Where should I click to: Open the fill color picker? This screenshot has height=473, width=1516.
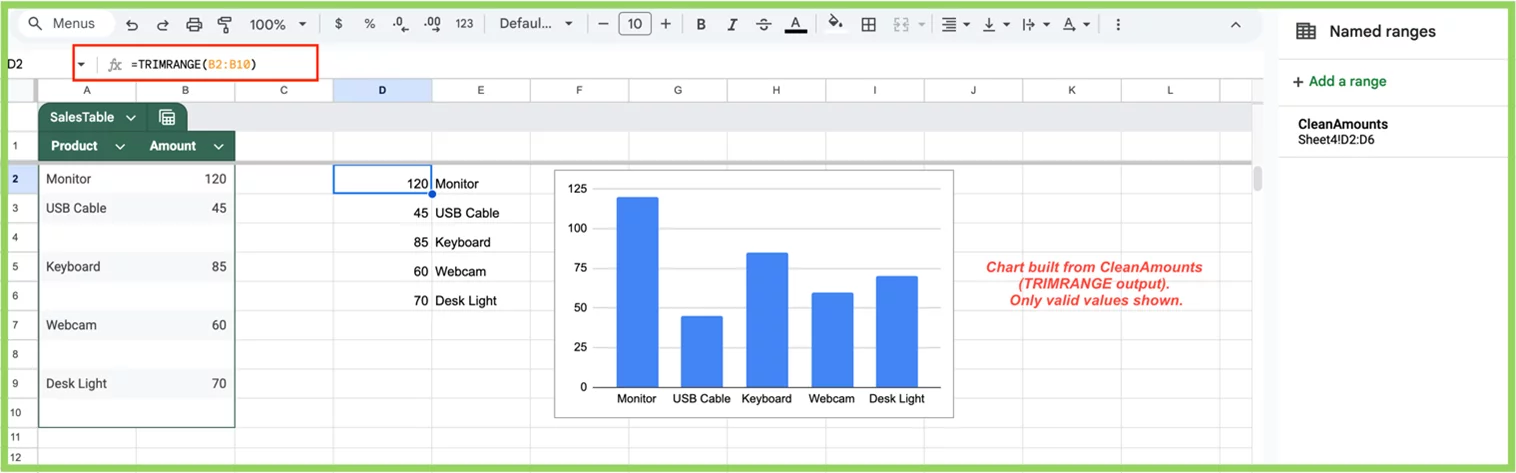[x=836, y=24]
